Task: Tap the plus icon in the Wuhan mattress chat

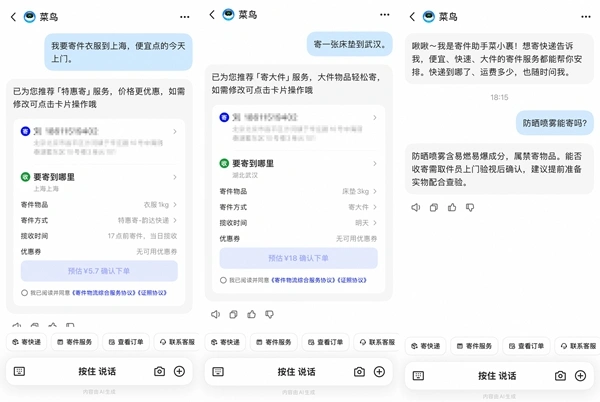Action: (379, 372)
